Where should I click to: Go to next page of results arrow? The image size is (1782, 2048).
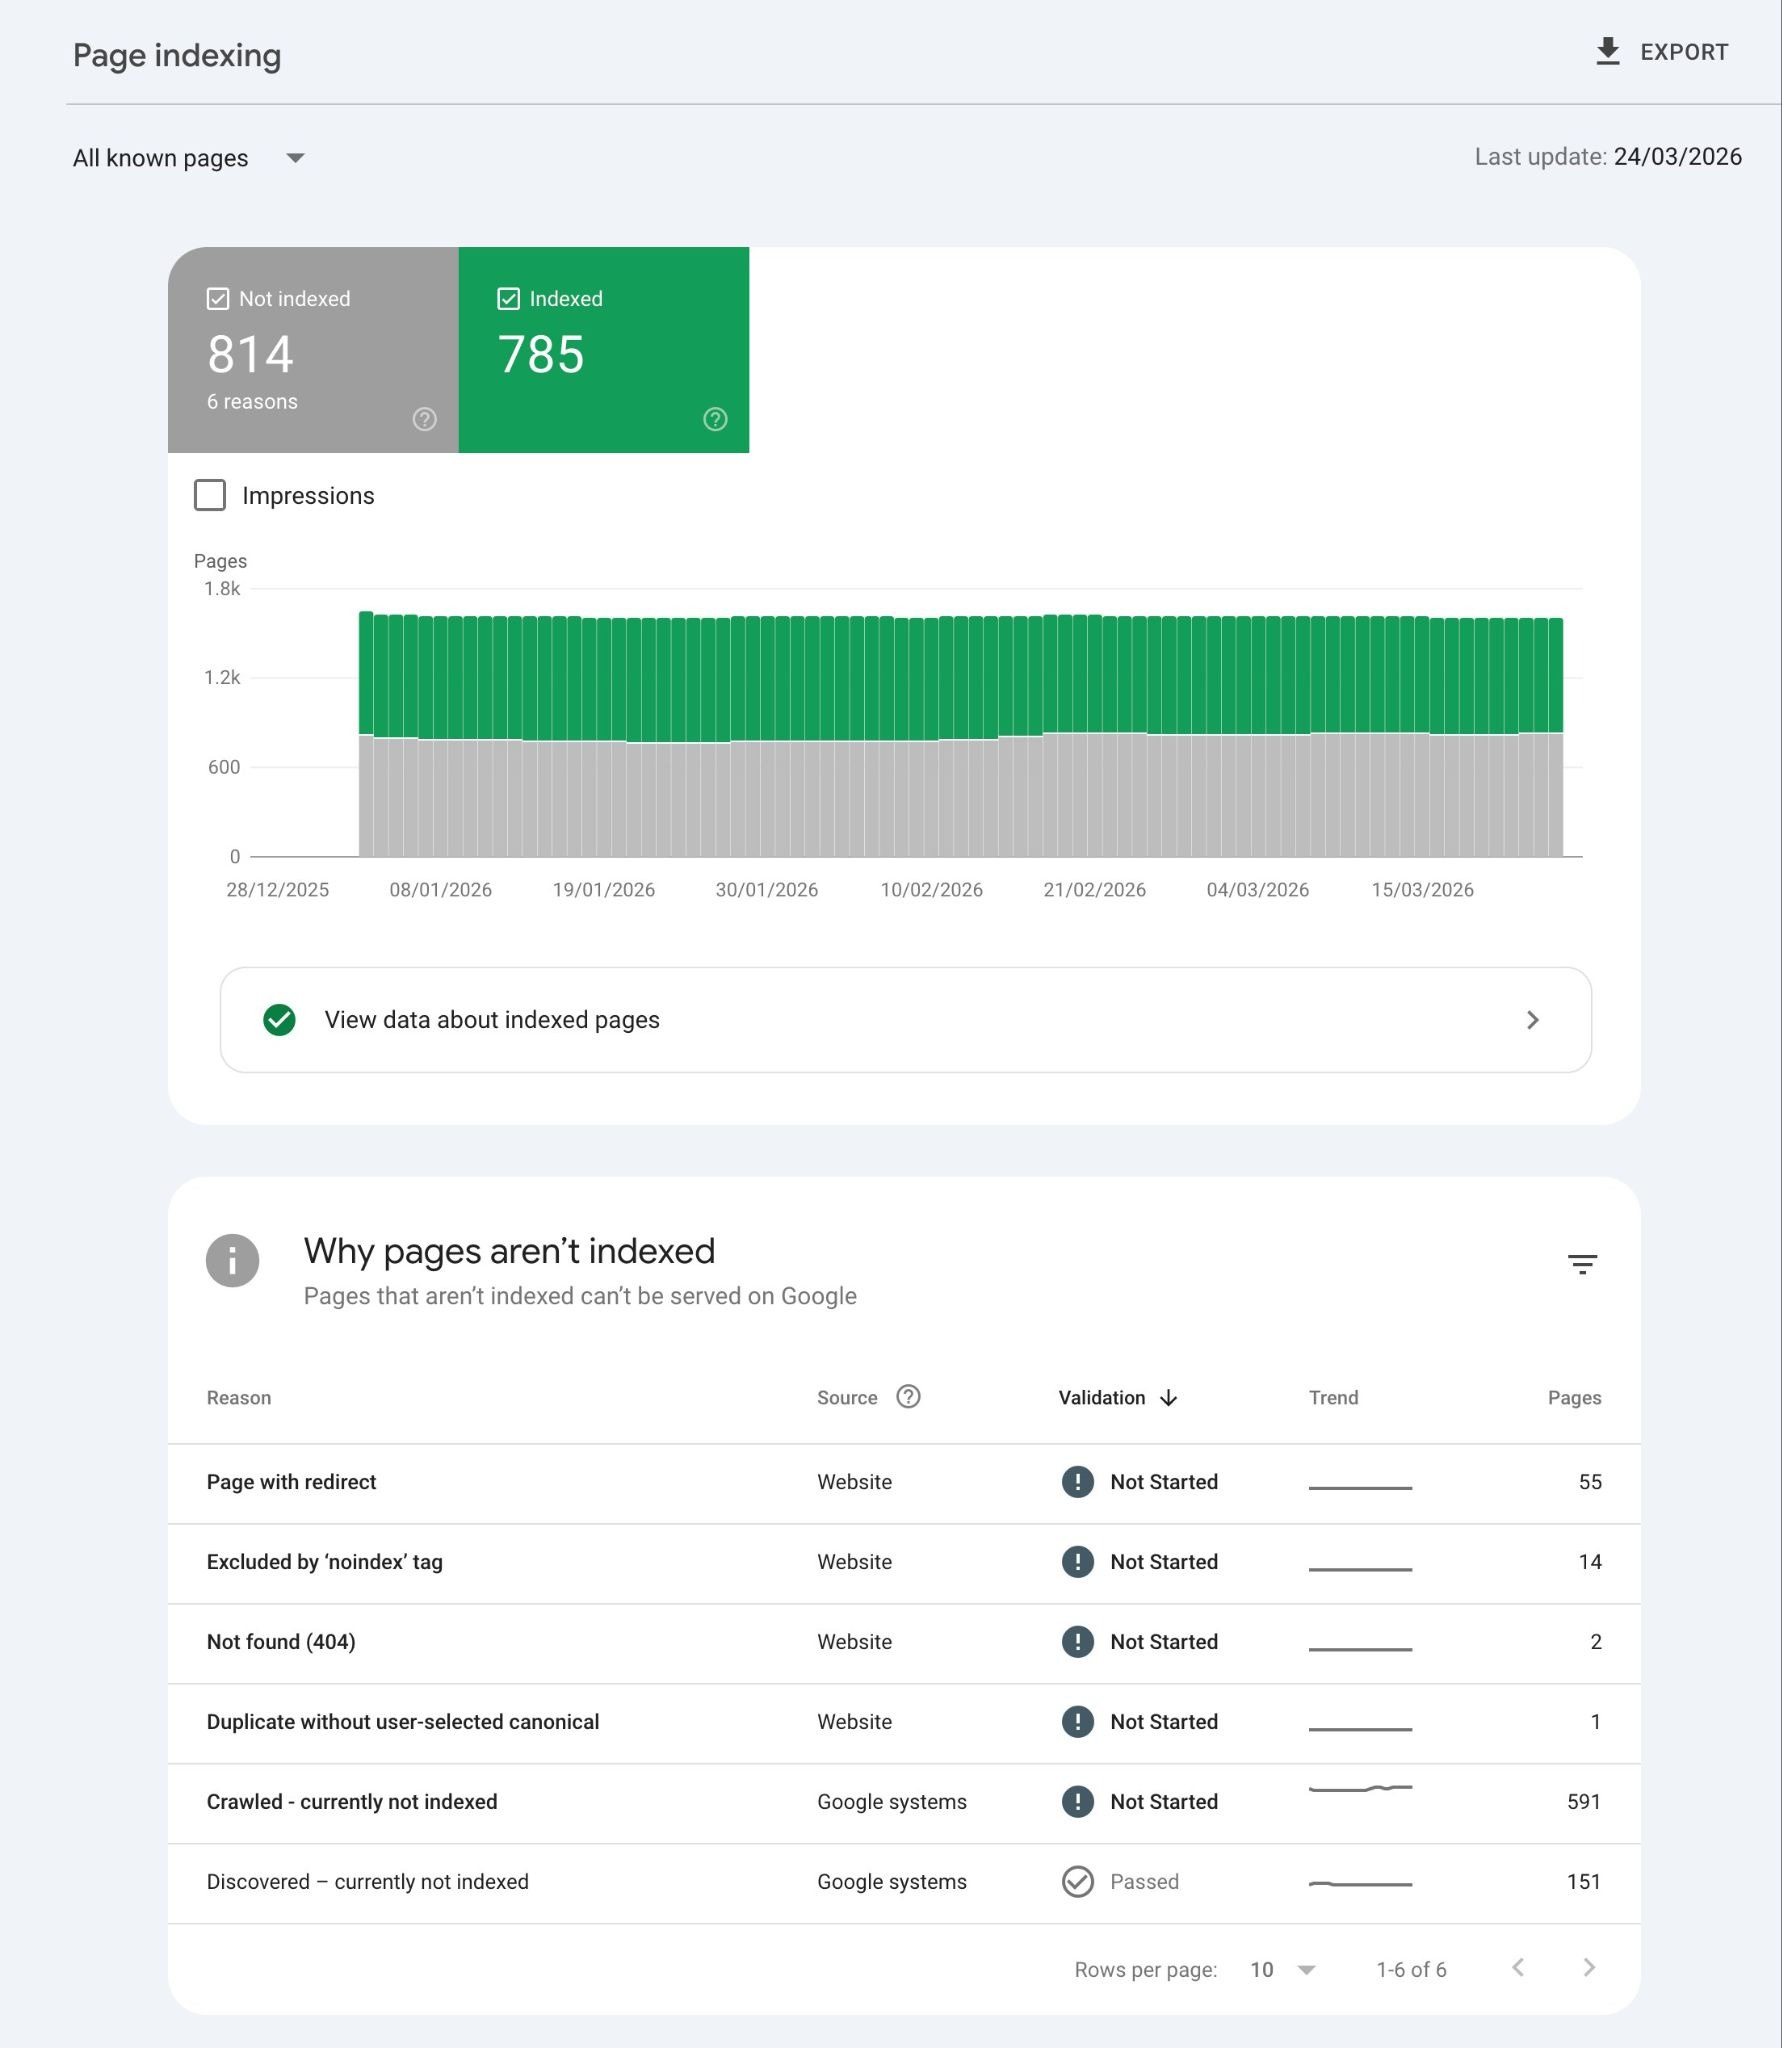(x=1589, y=1968)
